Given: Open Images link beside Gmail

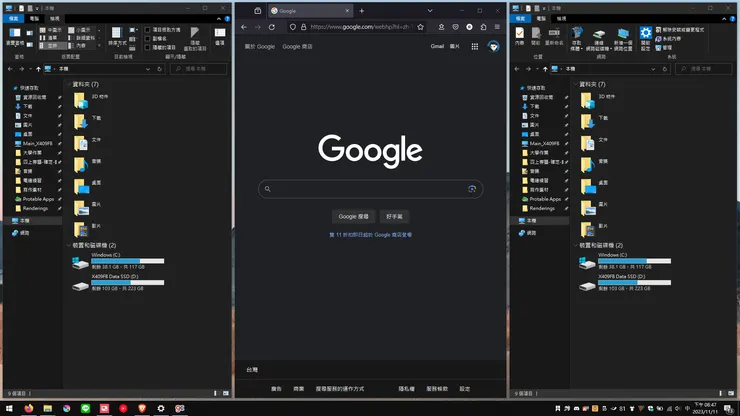Looking at the screenshot, I should (x=454, y=46).
